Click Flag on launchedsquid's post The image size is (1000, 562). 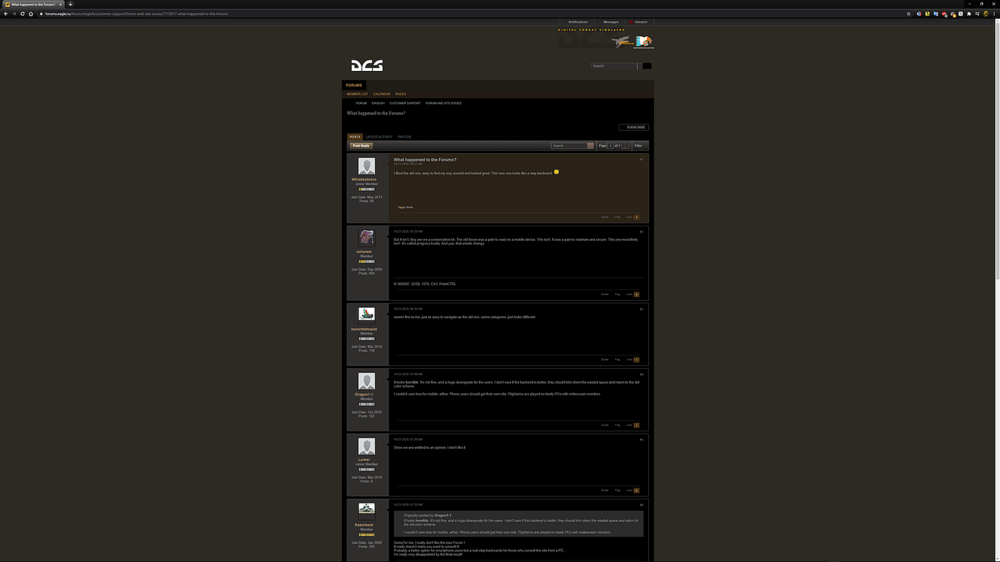point(617,360)
